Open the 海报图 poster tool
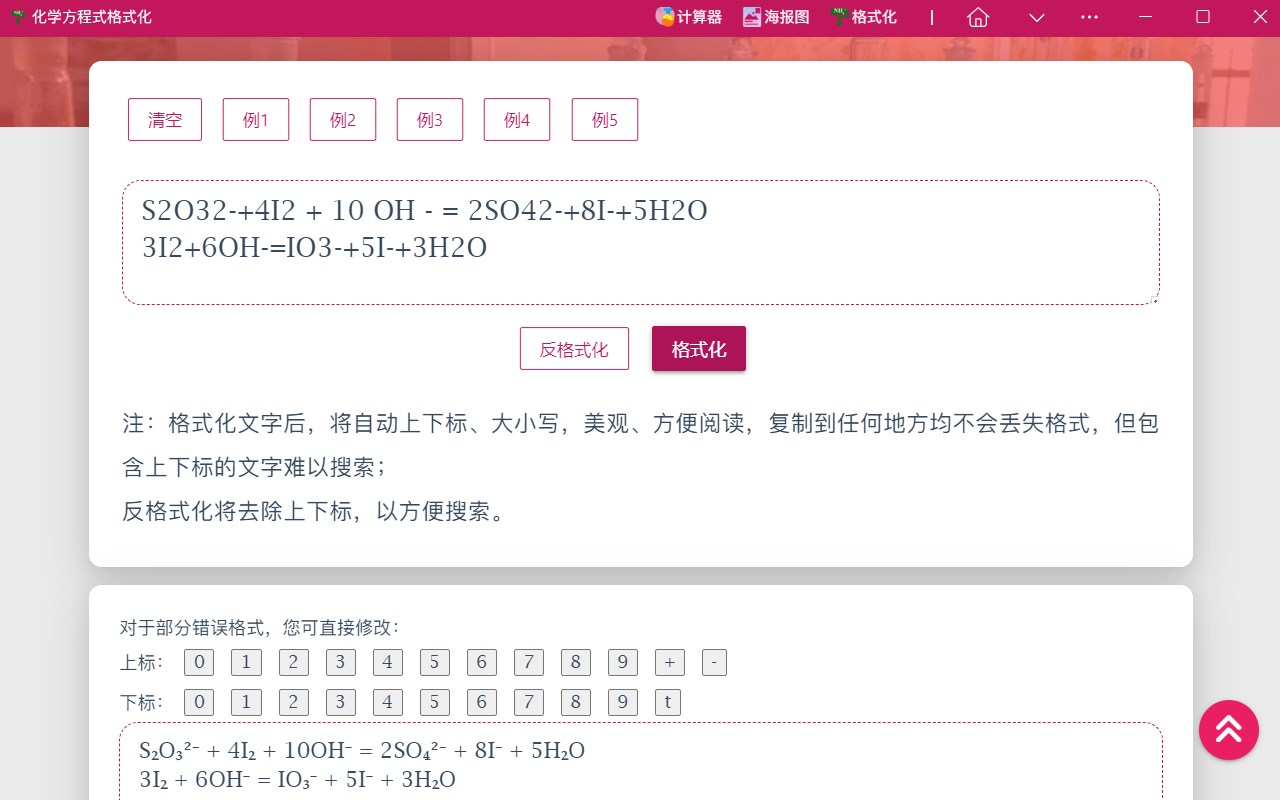The width and height of the screenshot is (1280, 800). click(776, 17)
